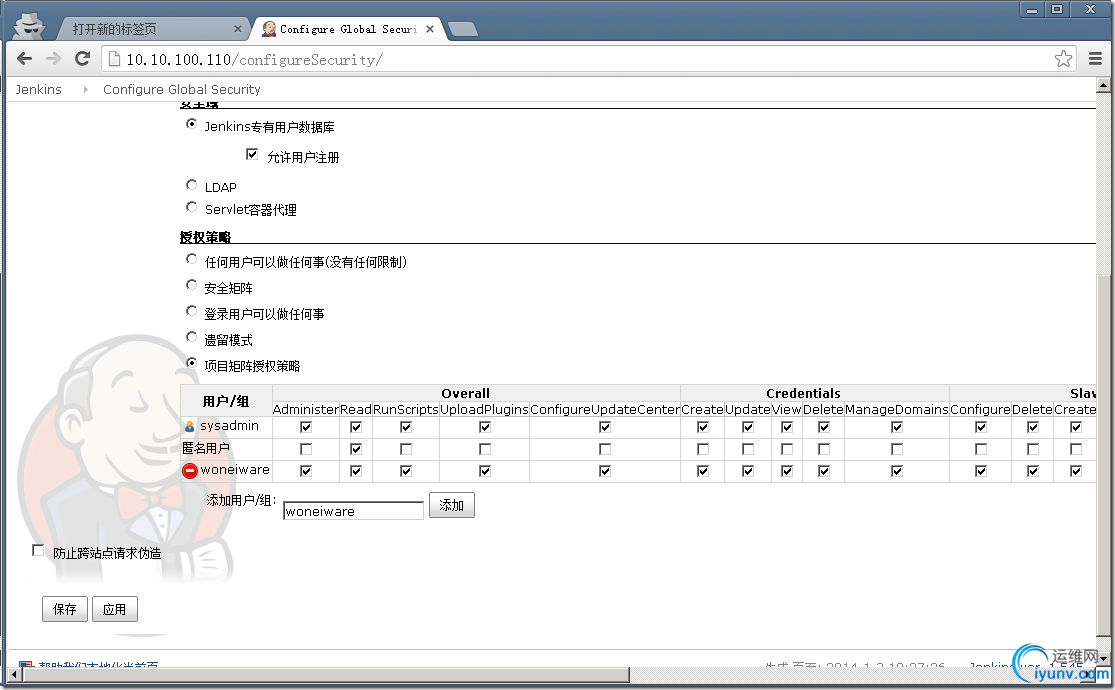This screenshot has width=1115, height=690.
Task: Close the Configure Global Security tab
Action: [430, 29]
